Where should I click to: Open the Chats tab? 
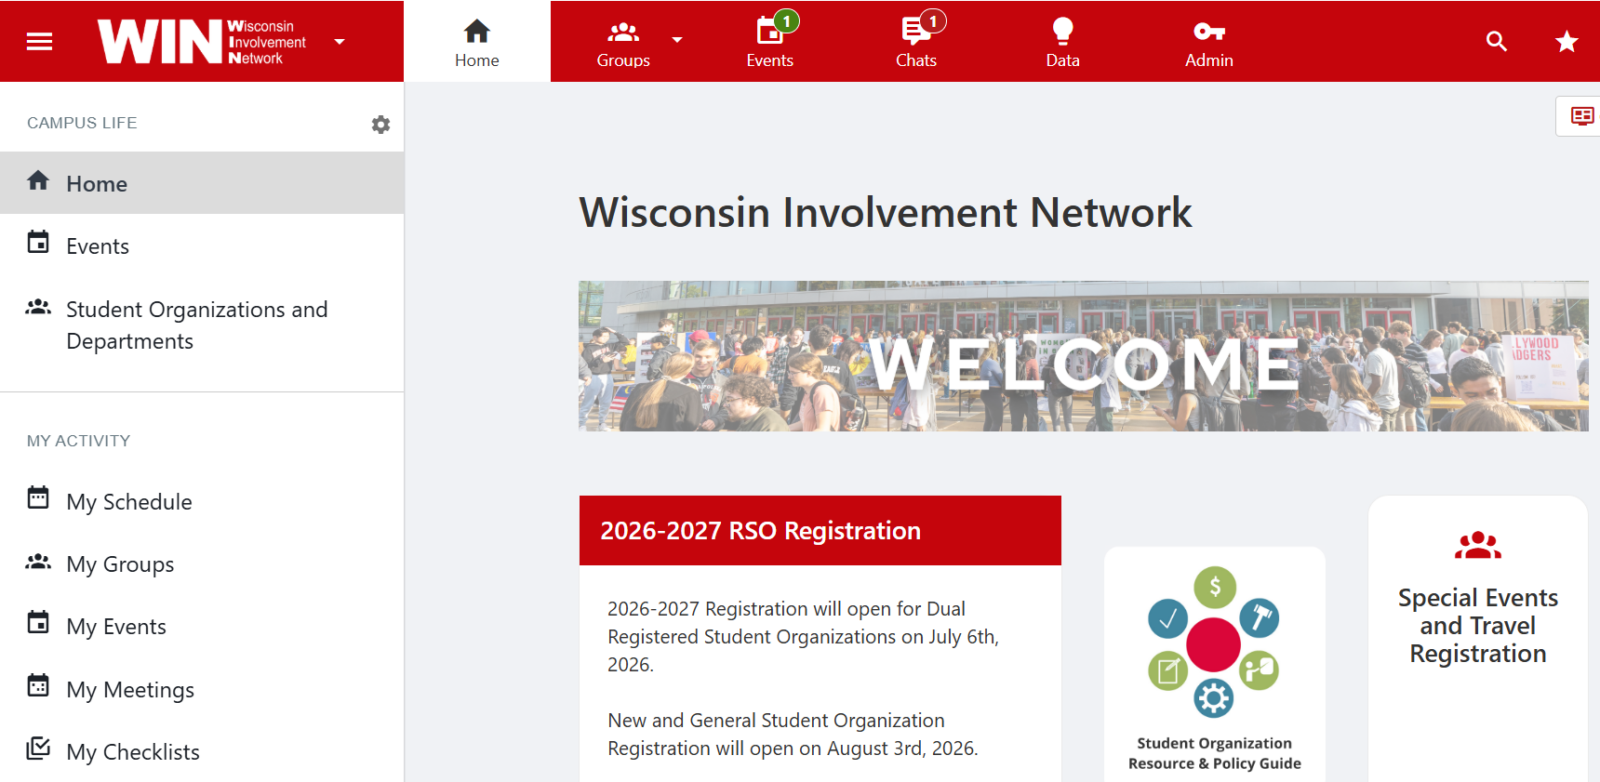[x=916, y=42]
